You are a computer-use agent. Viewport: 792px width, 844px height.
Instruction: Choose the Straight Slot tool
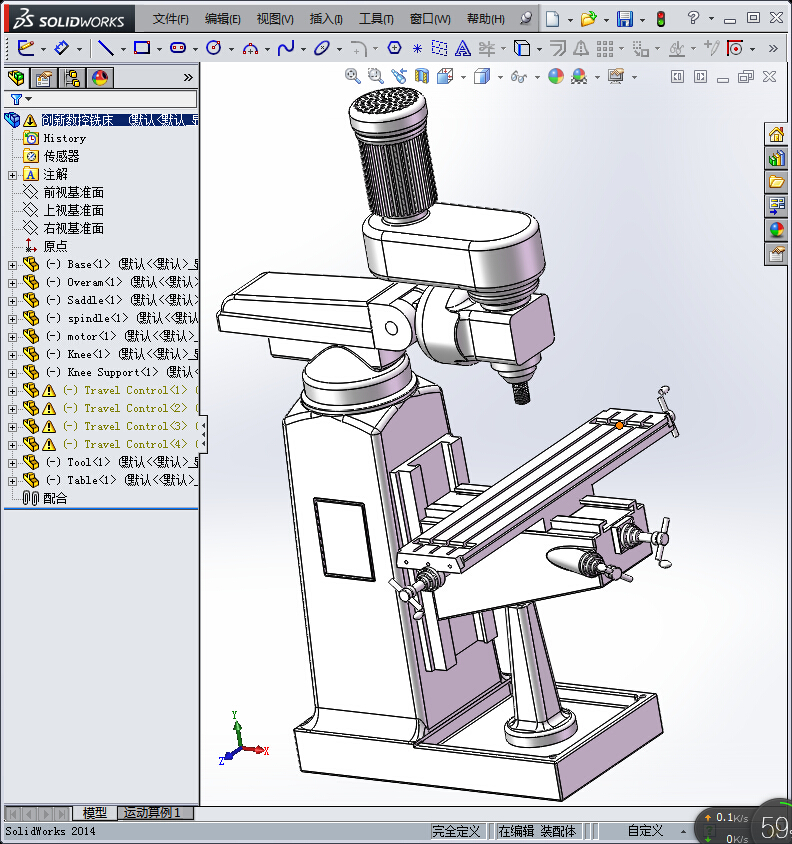click(178, 48)
